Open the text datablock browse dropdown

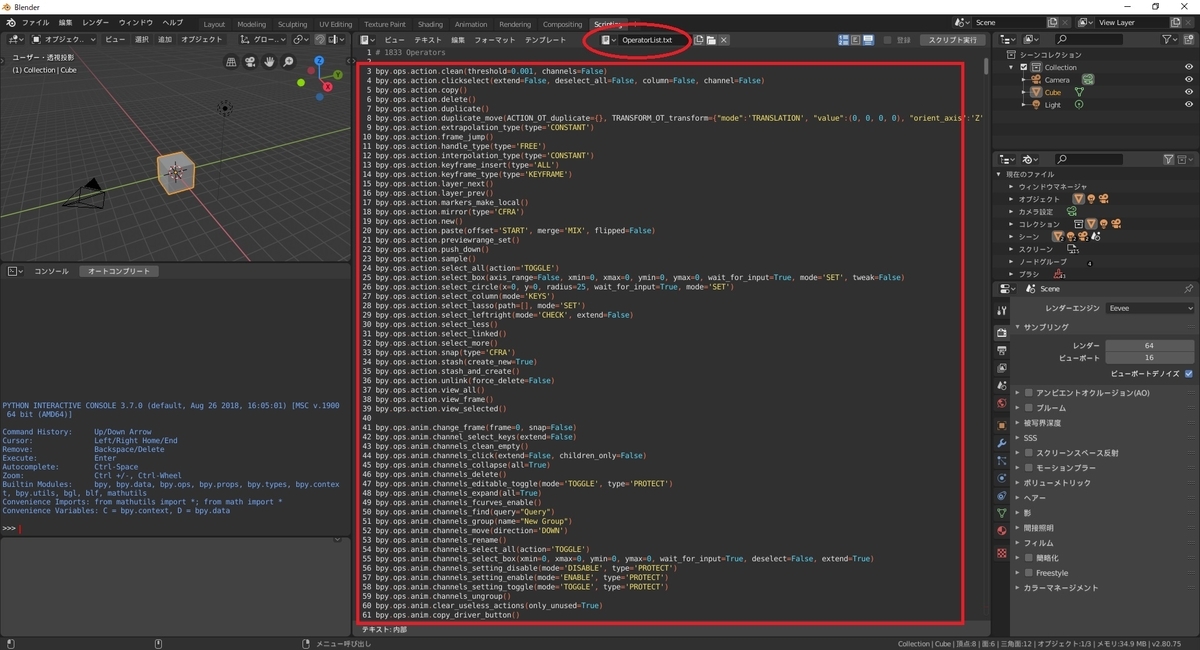609,40
